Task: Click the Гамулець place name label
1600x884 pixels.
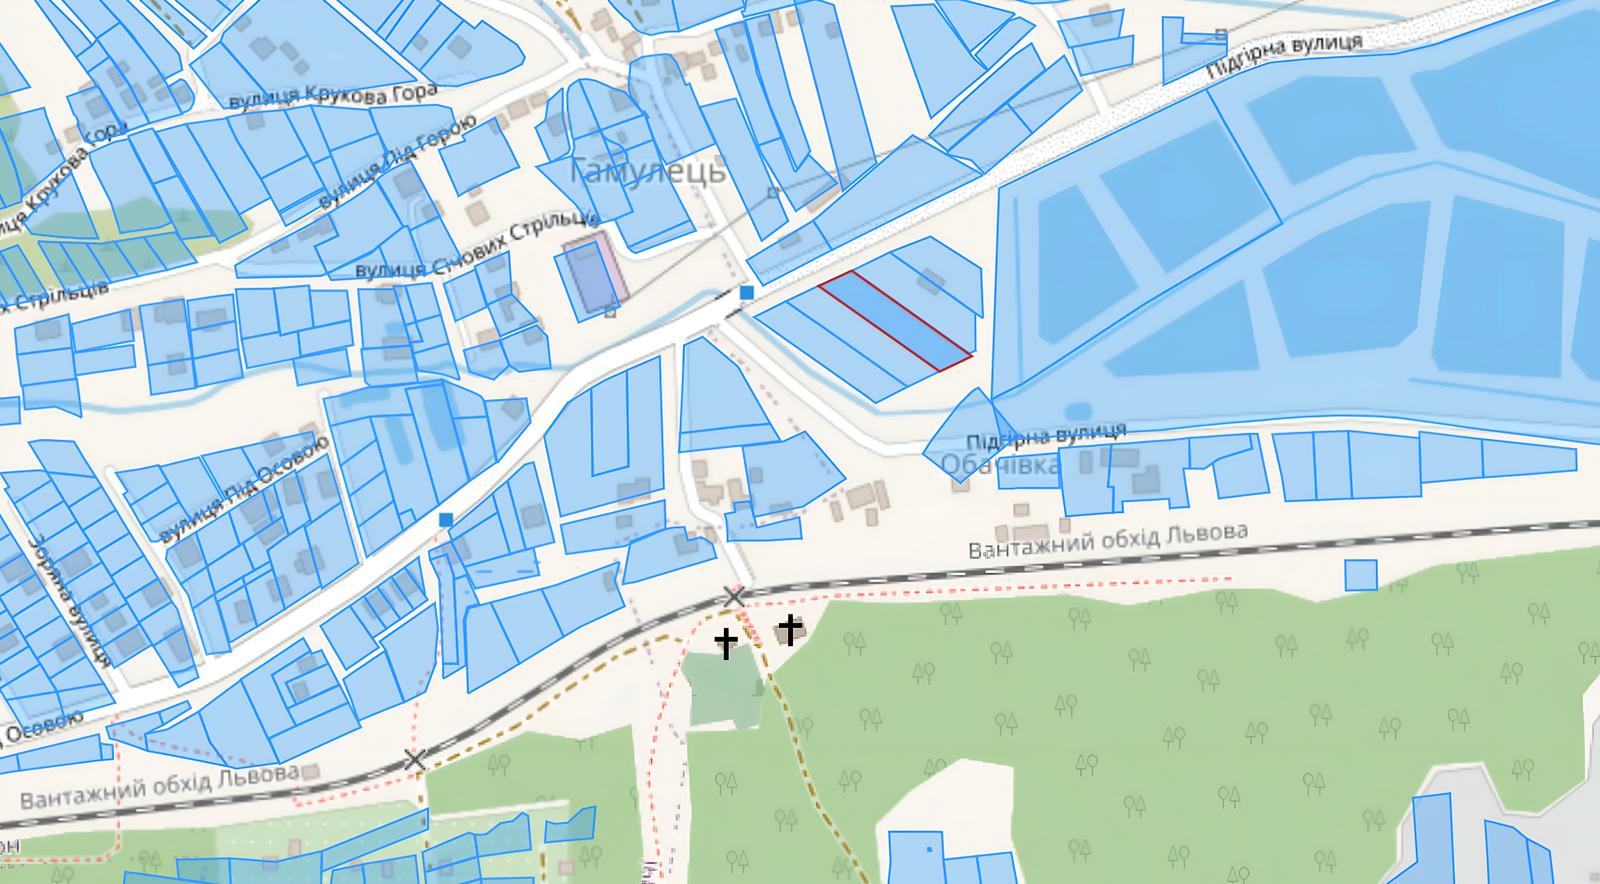Action: point(646,171)
